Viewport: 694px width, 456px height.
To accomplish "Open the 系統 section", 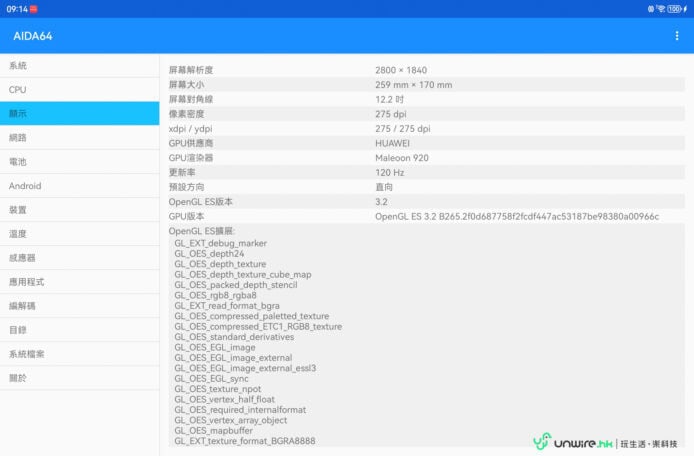I will coord(80,66).
